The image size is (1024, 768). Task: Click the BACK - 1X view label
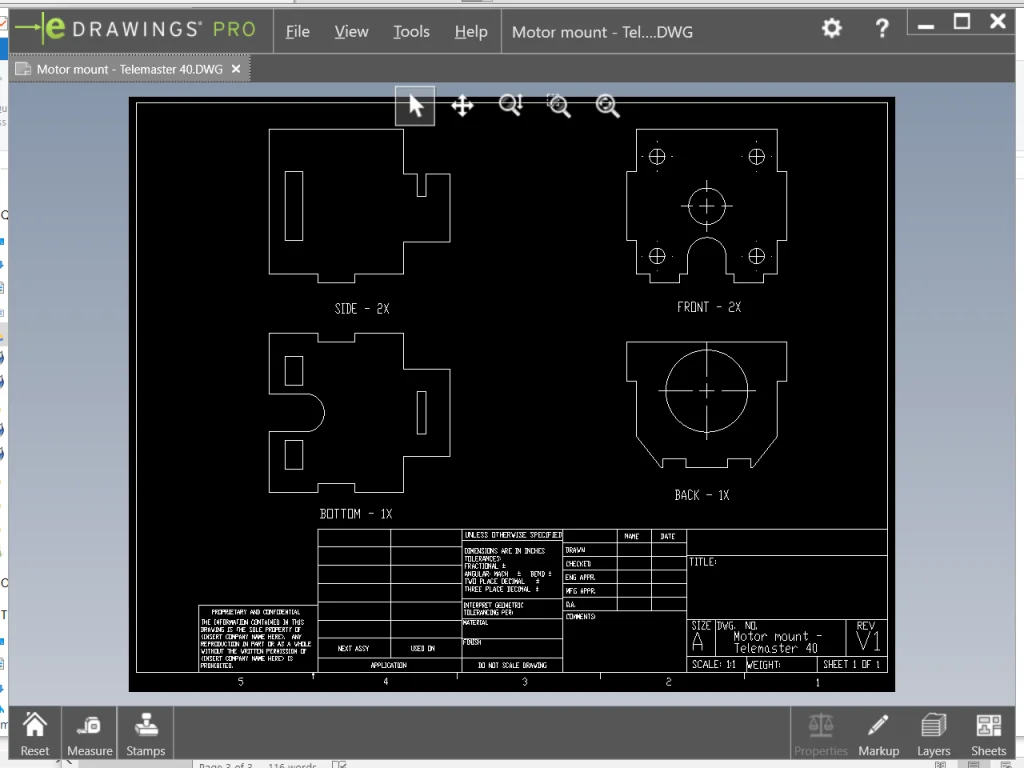(x=702, y=495)
